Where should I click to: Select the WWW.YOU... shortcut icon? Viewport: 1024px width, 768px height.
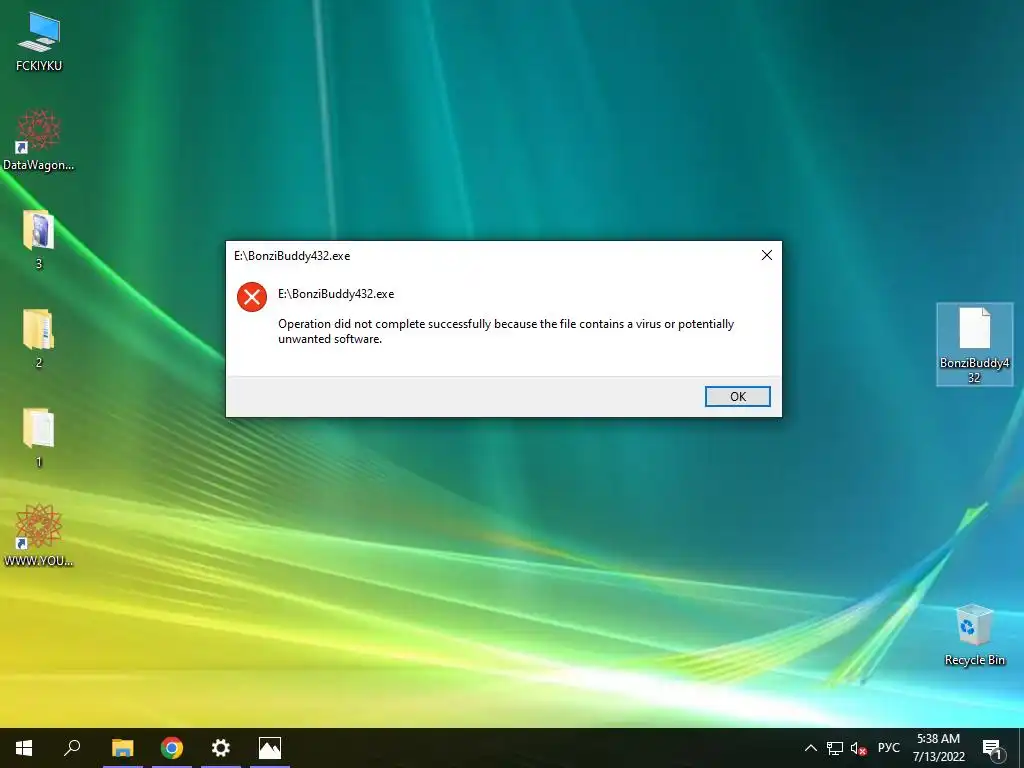click(x=39, y=535)
